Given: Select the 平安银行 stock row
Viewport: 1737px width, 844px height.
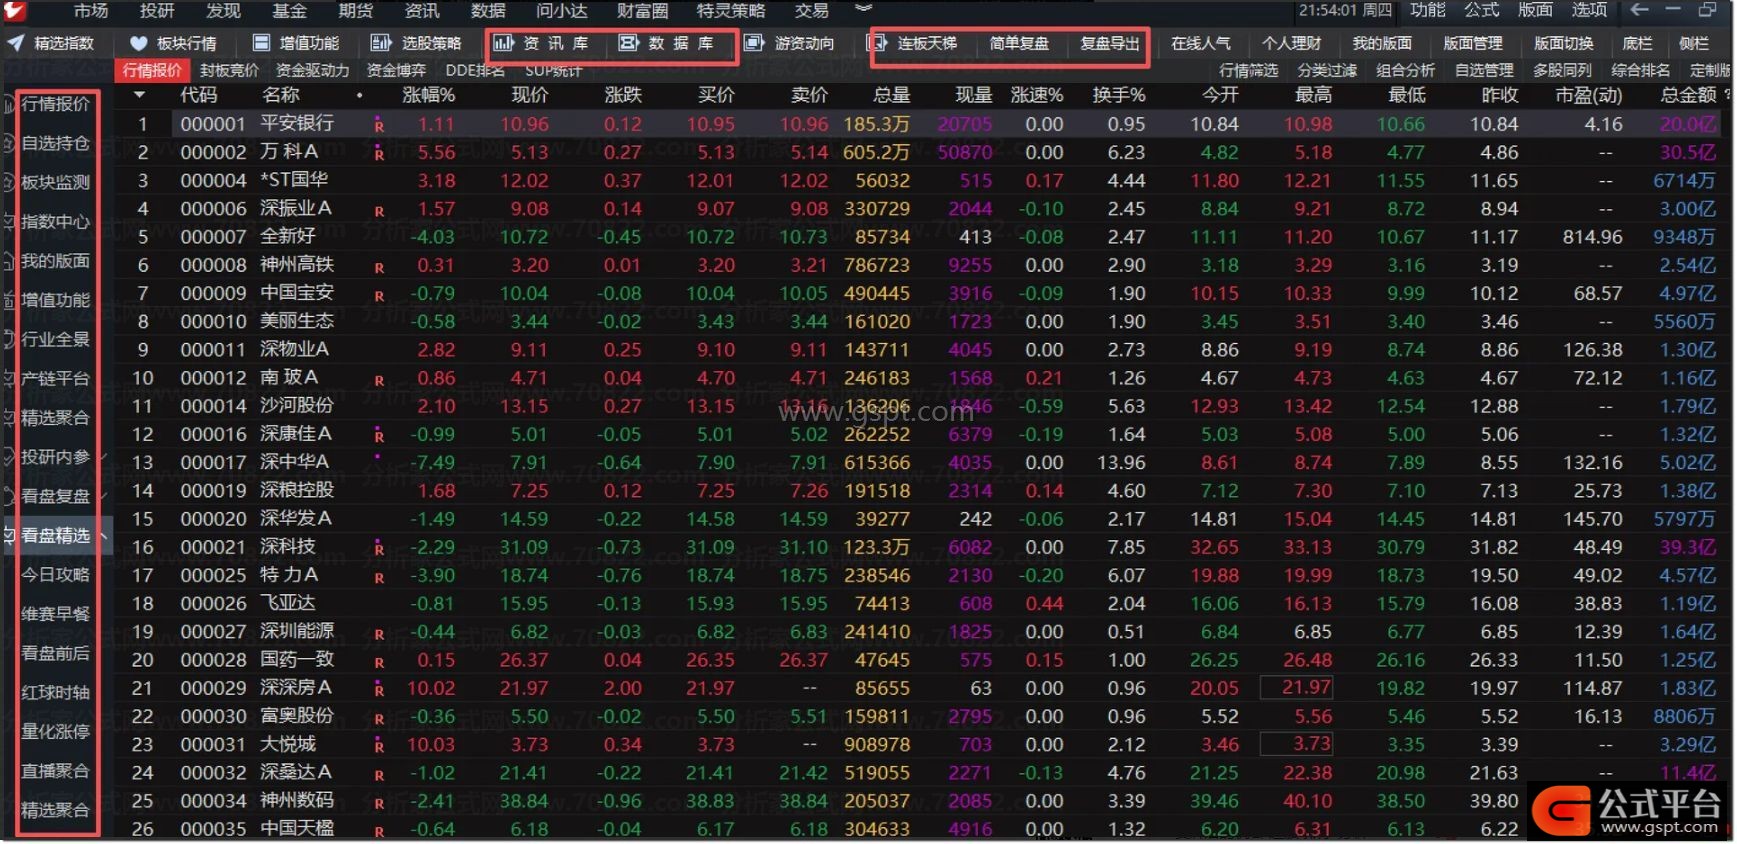Looking at the screenshot, I should pos(297,124).
